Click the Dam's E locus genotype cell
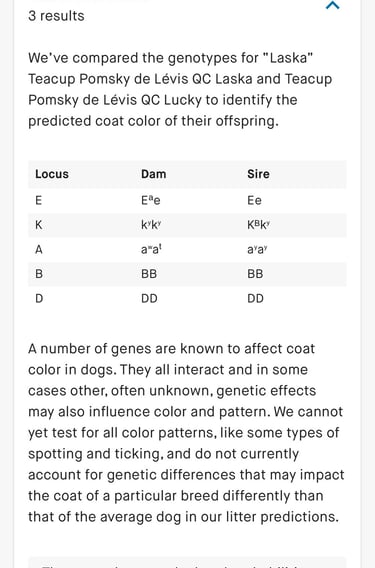This screenshot has height=568, width=375. (151, 200)
